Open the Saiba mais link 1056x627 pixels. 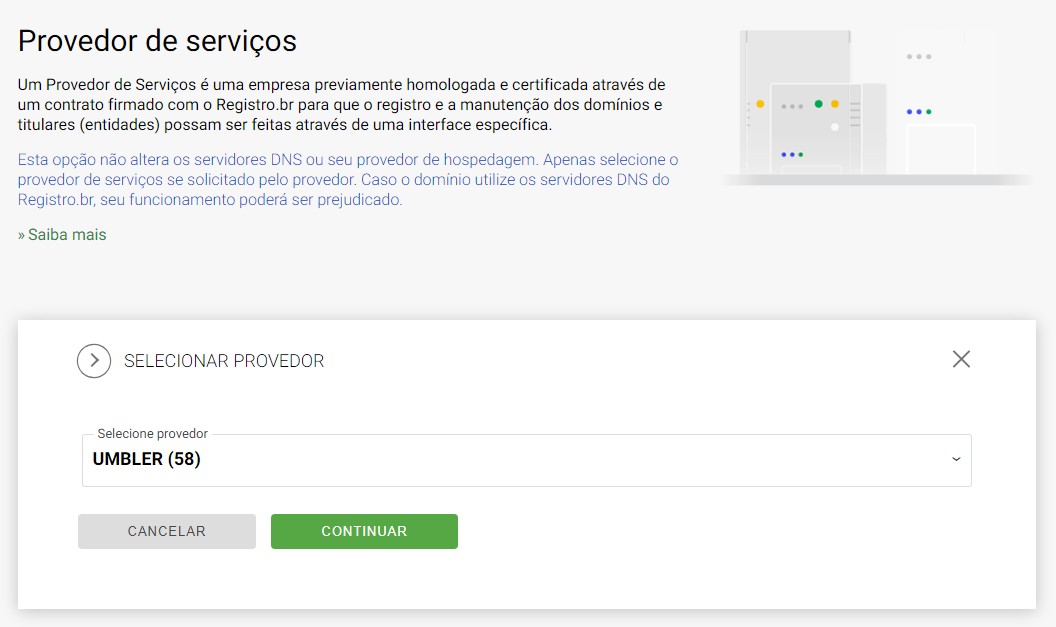[x=62, y=235]
